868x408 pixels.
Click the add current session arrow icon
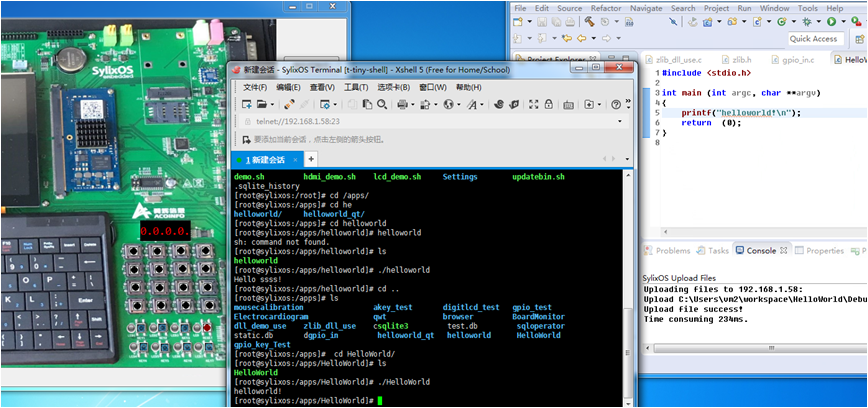[x=247, y=140]
